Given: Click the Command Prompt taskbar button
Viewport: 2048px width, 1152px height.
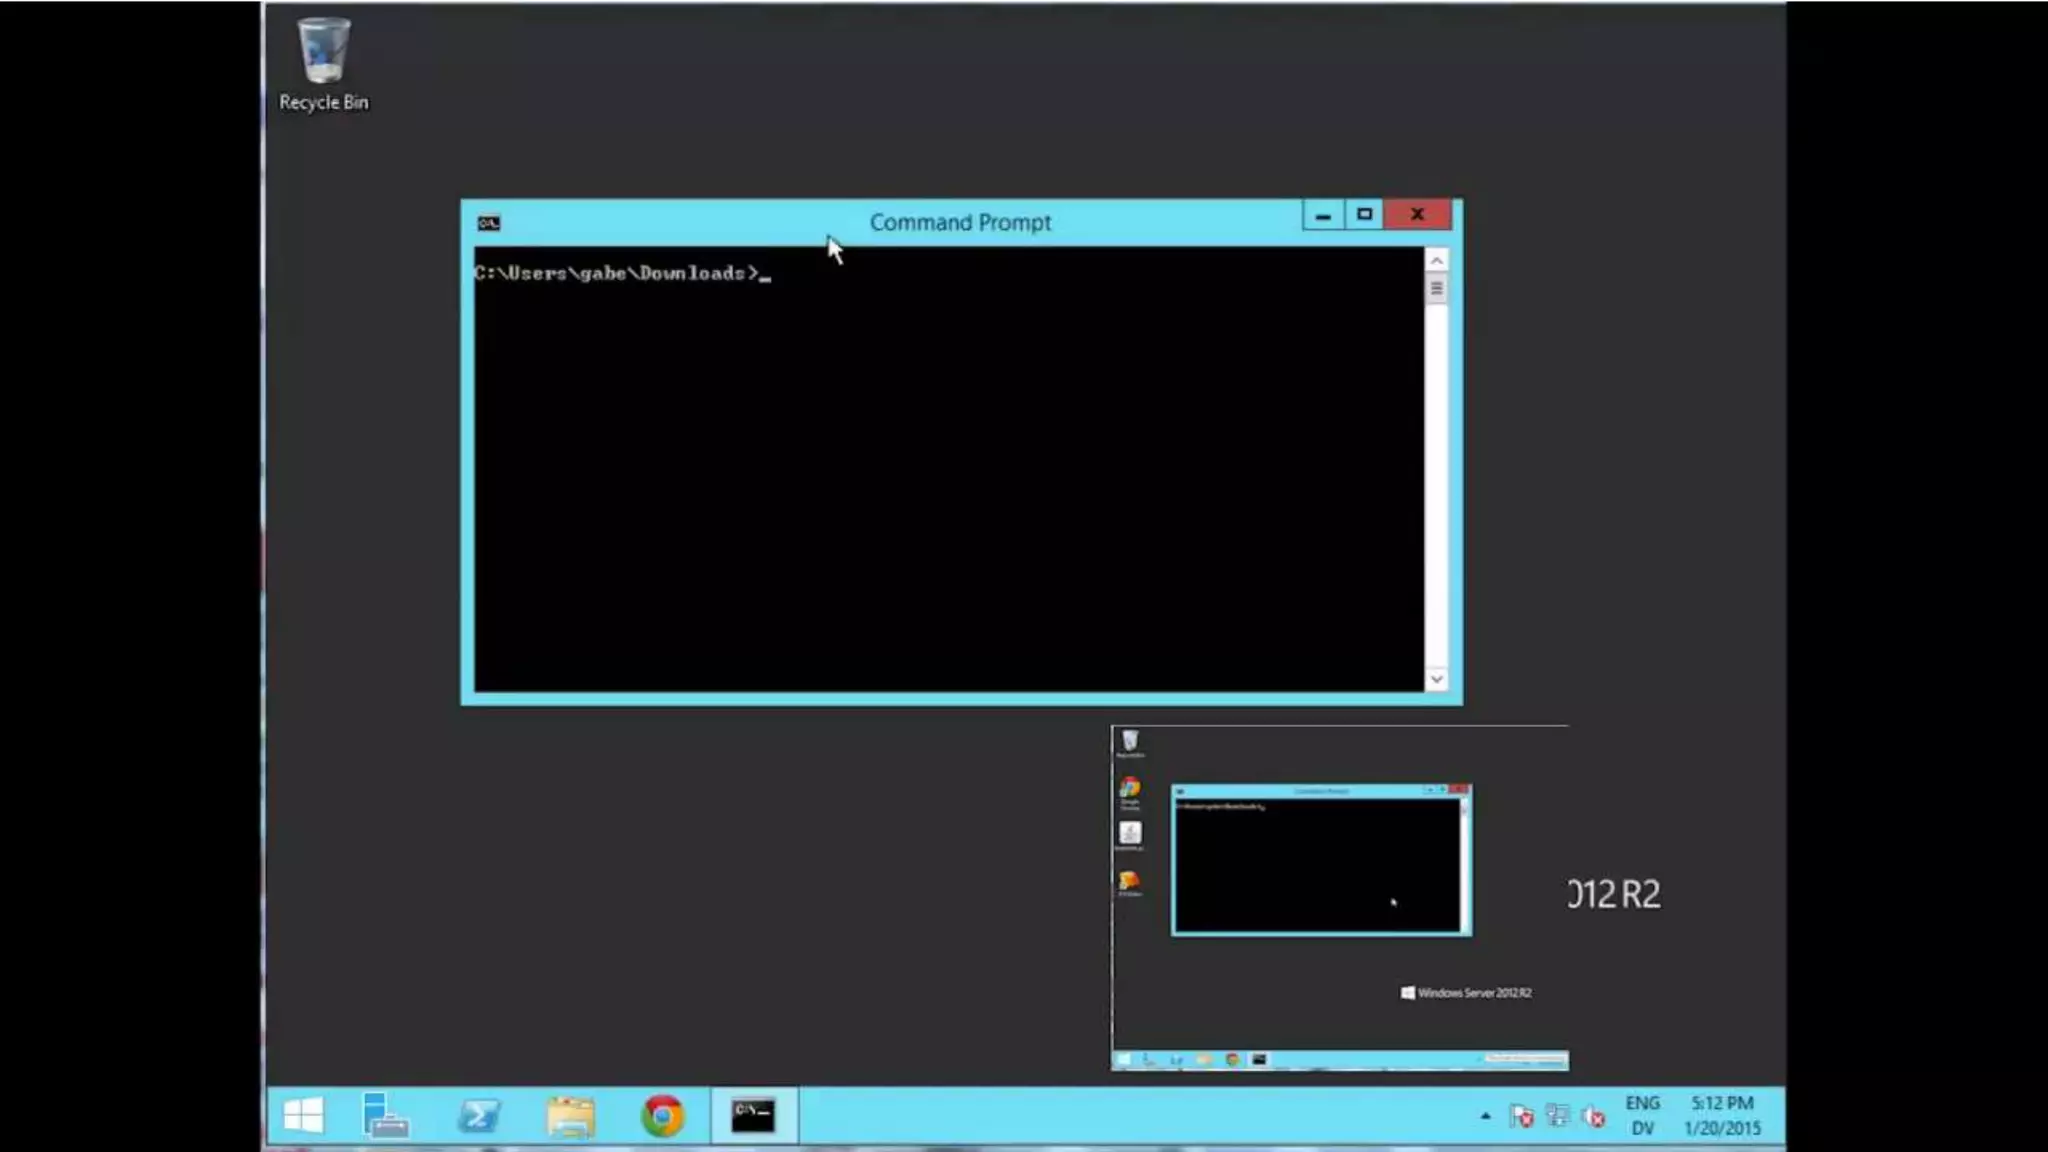Looking at the screenshot, I should (753, 1115).
